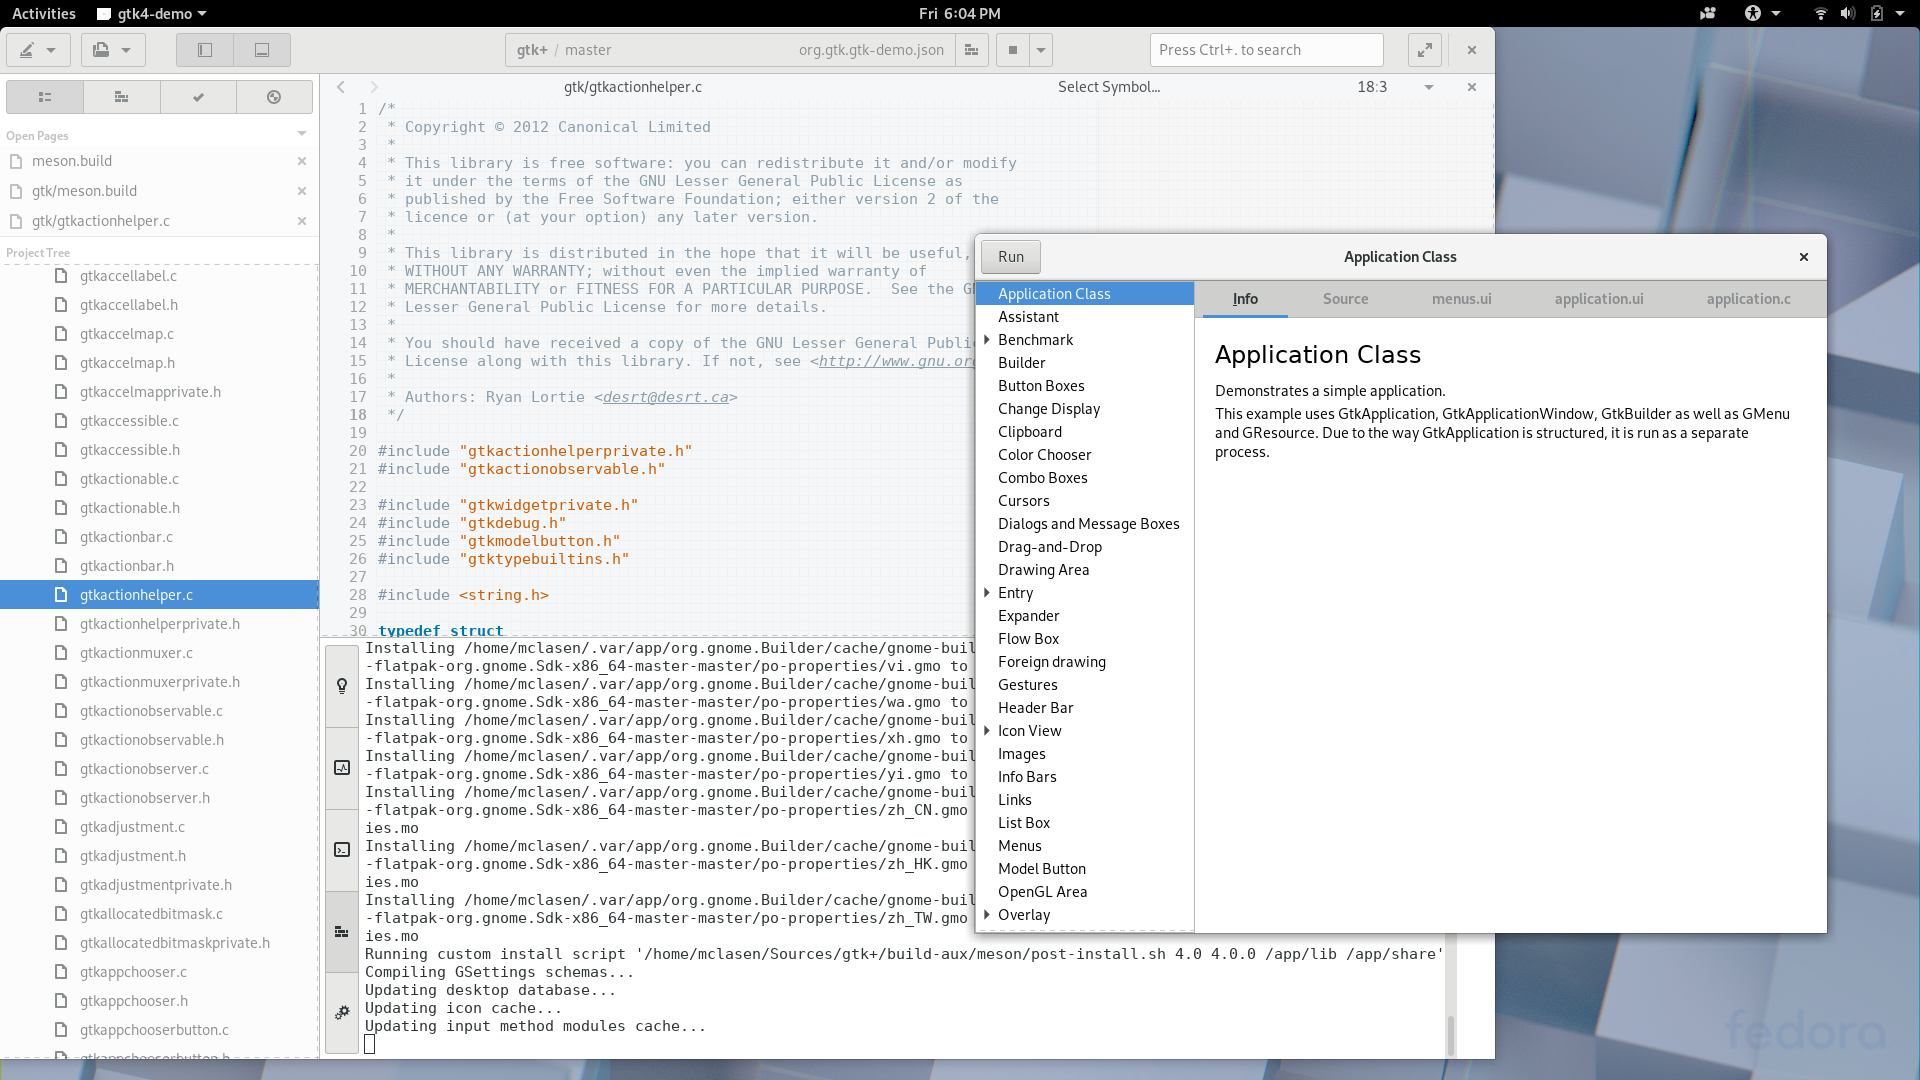Click the stop build button
The height and width of the screenshot is (1080, 1920).
pos(1012,50)
